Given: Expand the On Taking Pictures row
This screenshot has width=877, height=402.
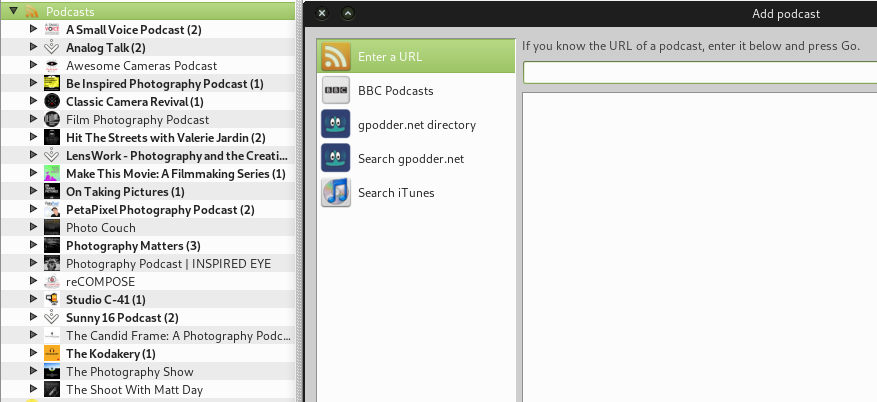Looking at the screenshot, I should (x=33, y=191).
